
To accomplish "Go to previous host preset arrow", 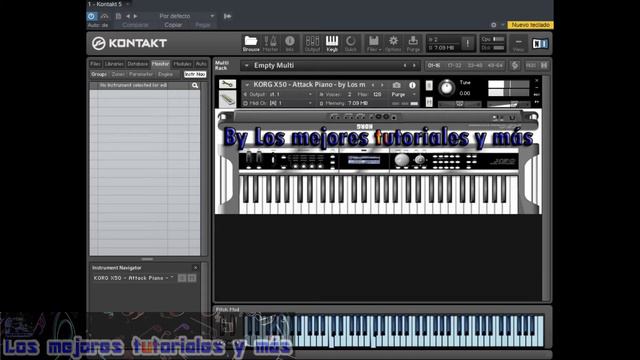I will [x=128, y=16].
